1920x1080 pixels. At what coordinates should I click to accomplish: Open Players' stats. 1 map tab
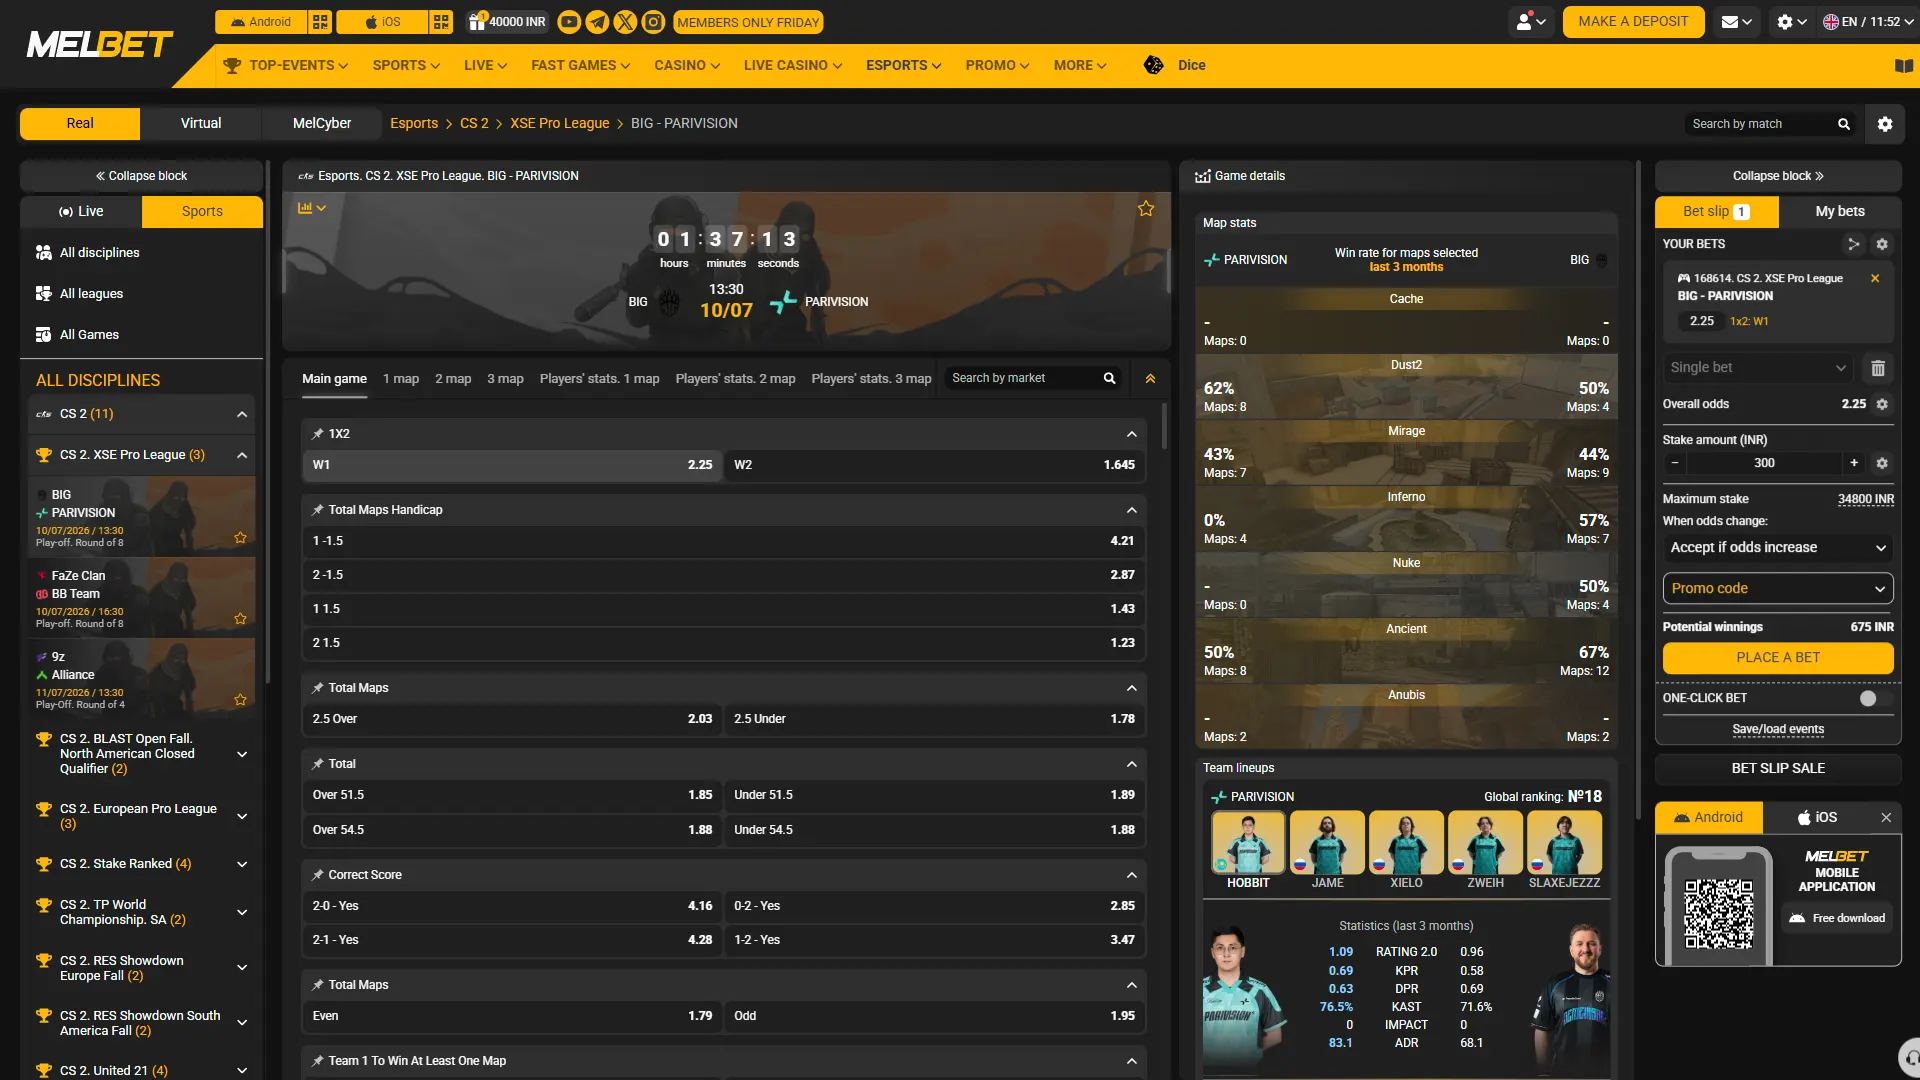[599, 379]
